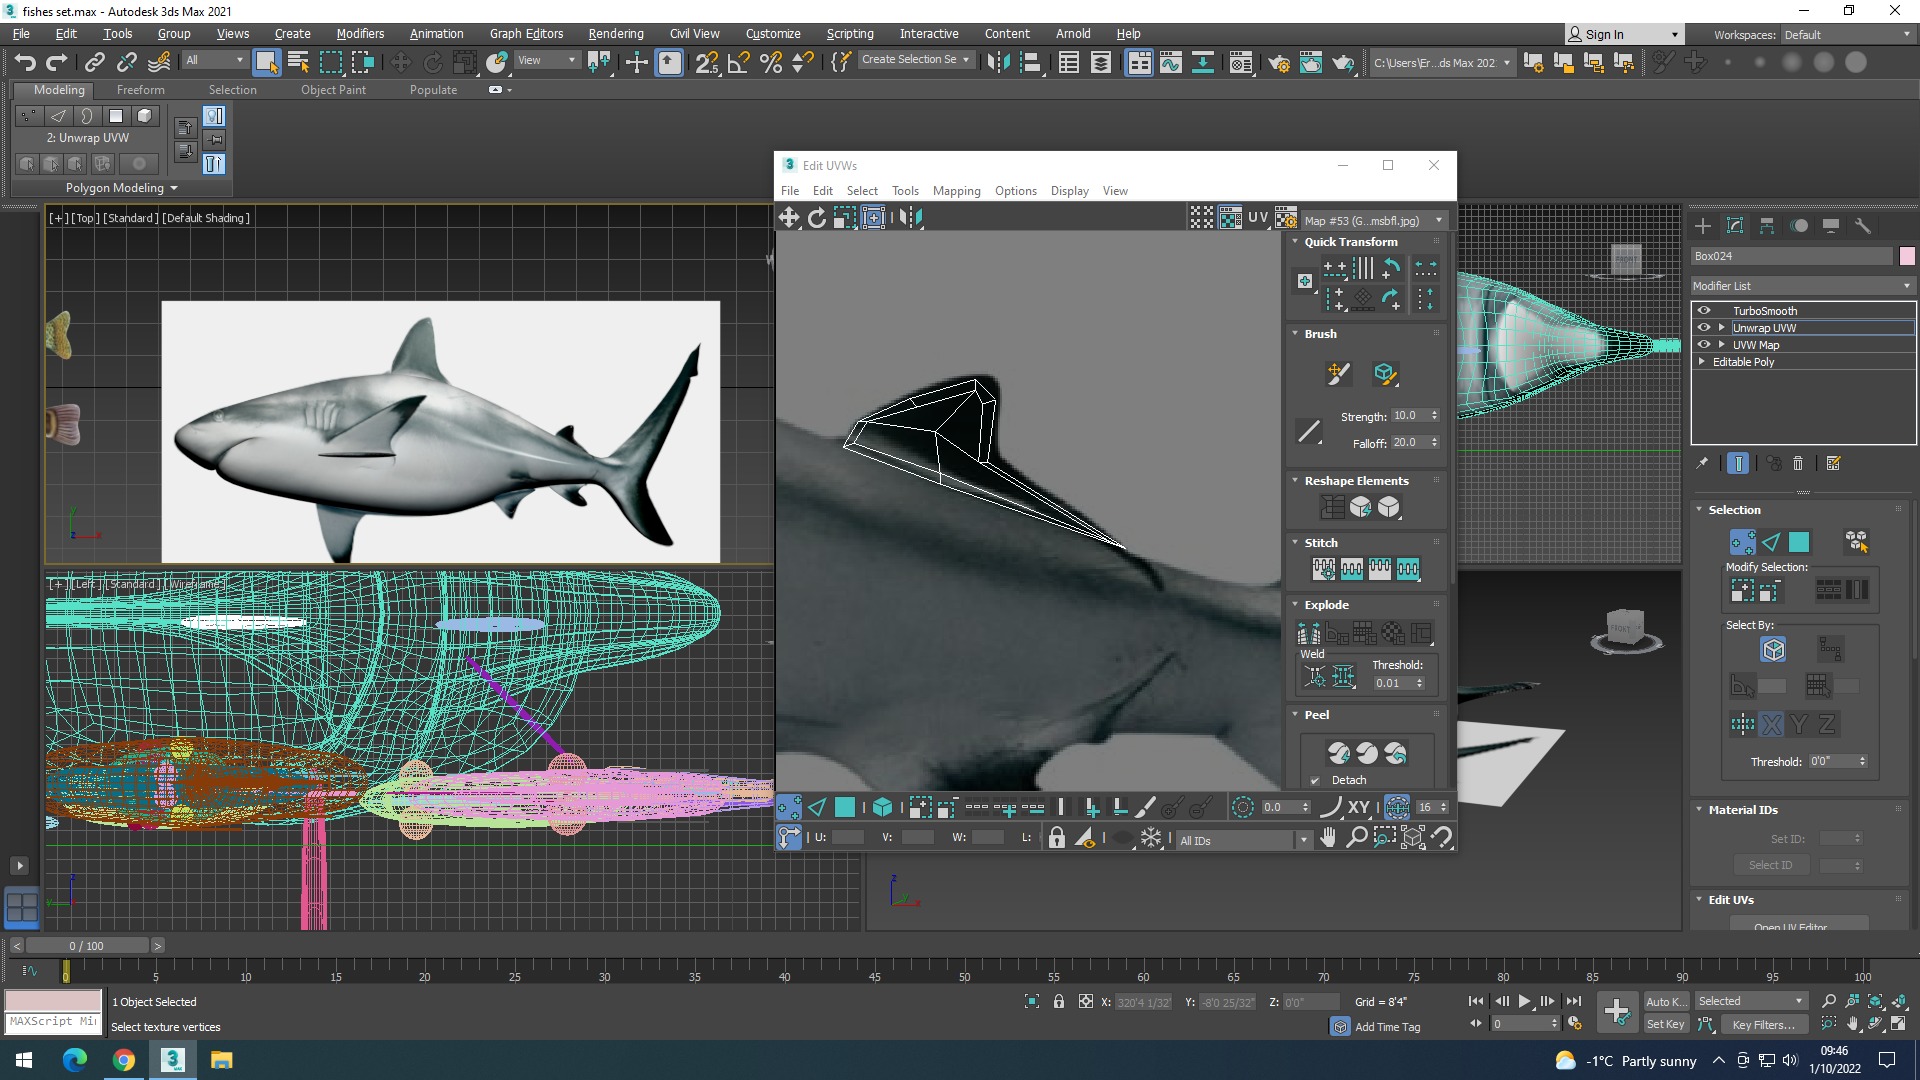Click Zoom magnifier in Edit UVWs
The width and height of the screenshot is (1920, 1080).
point(1356,837)
